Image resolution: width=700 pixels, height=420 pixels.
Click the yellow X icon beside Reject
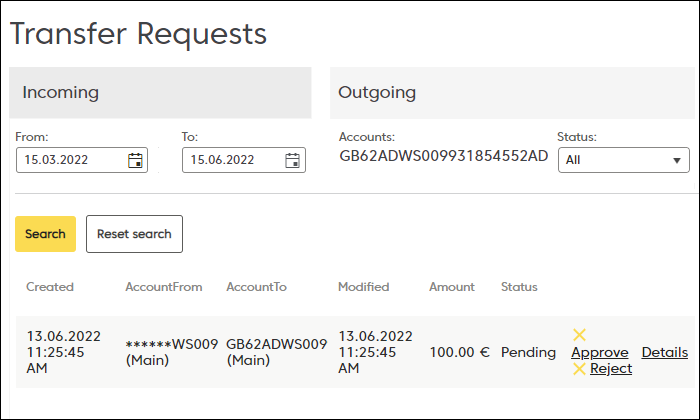tap(579, 369)
